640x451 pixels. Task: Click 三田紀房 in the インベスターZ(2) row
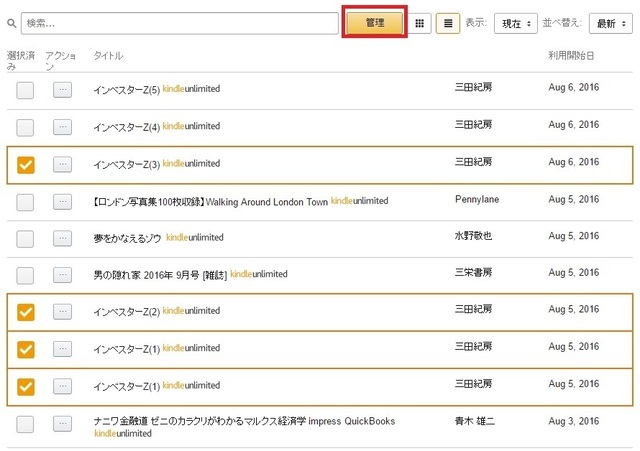(473, 309)
